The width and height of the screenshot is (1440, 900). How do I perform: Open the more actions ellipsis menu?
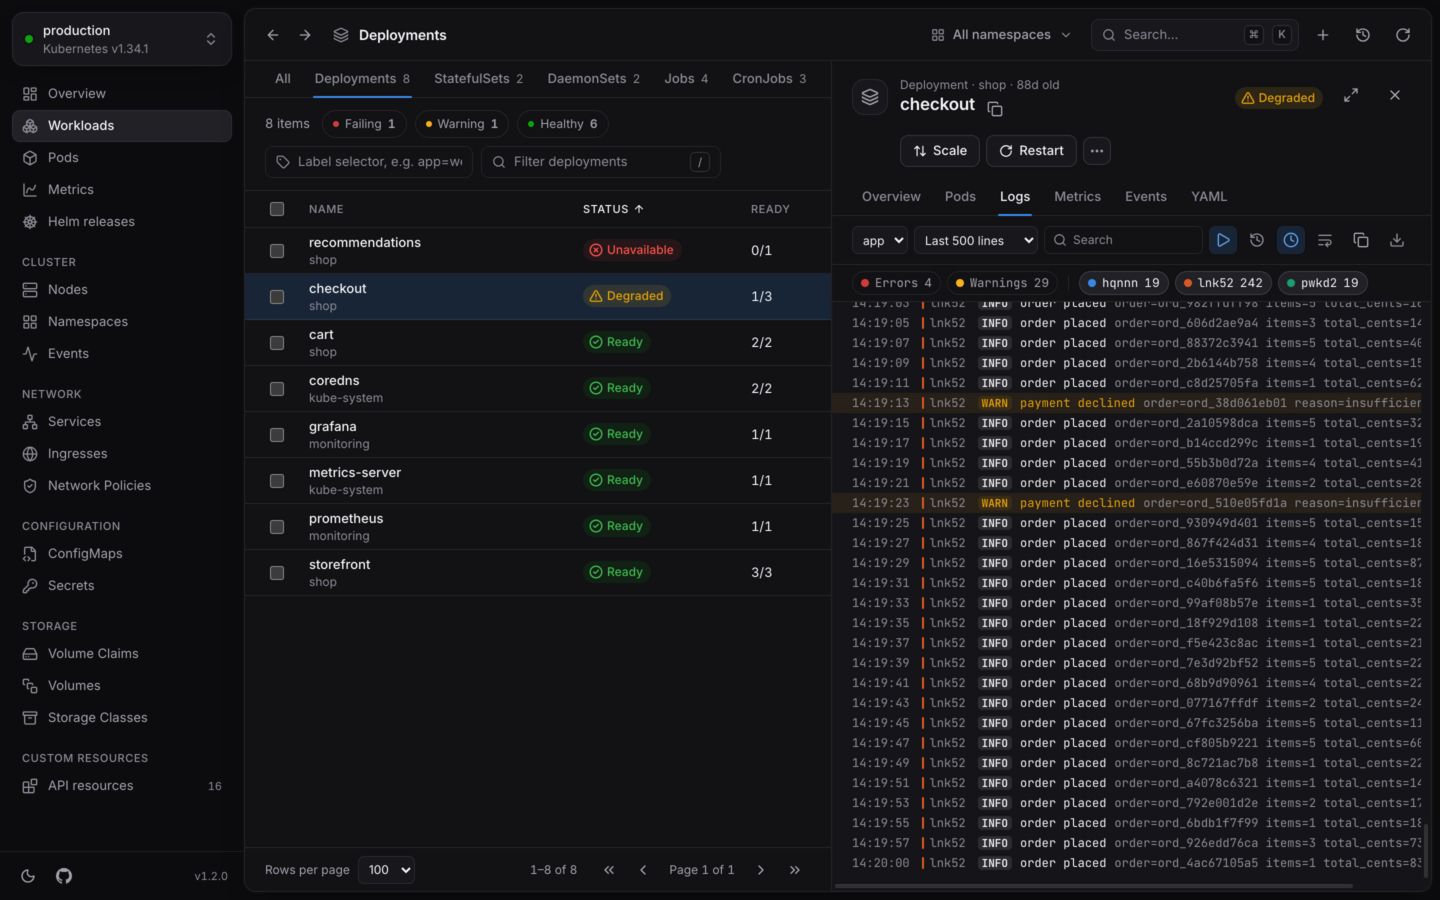[1097, 151]
